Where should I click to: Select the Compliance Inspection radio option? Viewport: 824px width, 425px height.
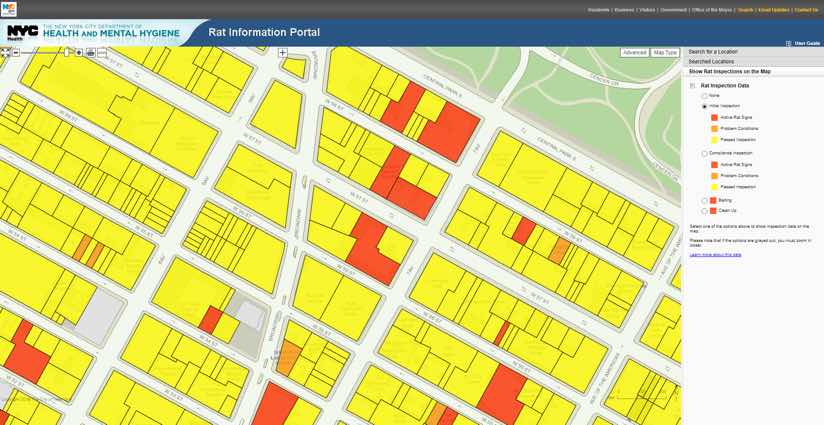705,153
